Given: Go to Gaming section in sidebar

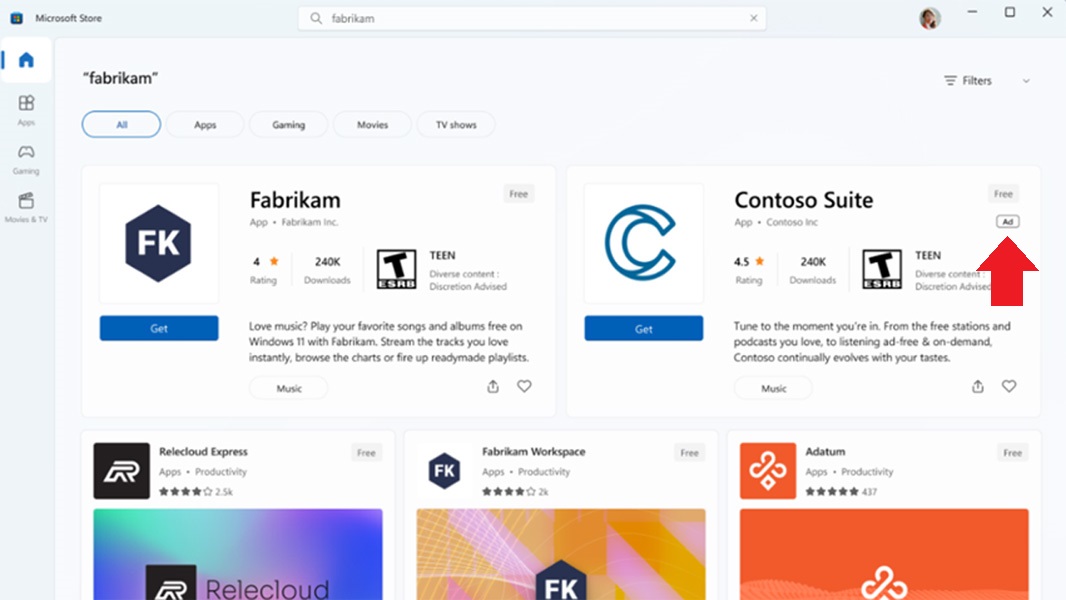Looking at the screenshot, I should point(26,159).
